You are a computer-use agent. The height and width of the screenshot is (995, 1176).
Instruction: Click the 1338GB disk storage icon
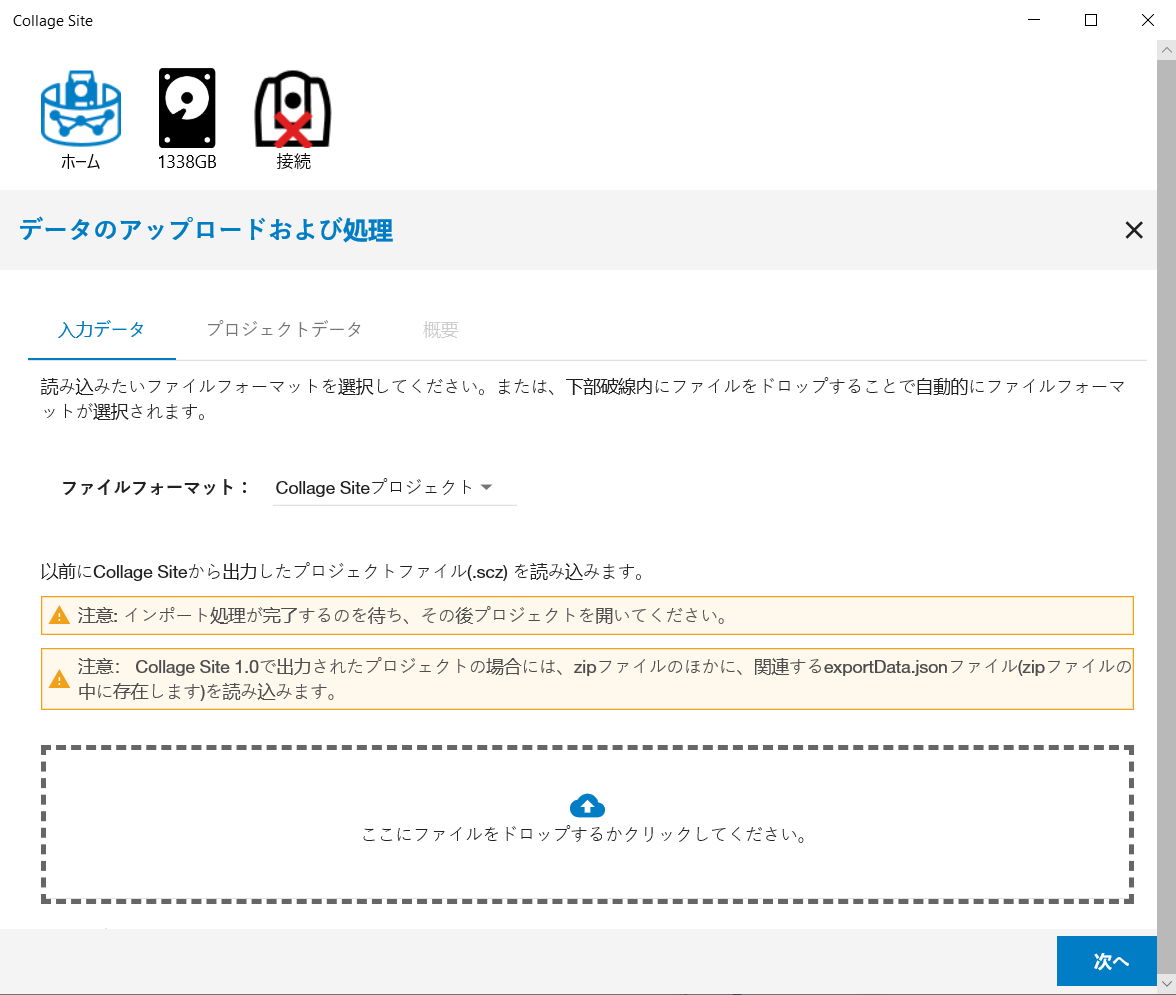coord(187,110)
